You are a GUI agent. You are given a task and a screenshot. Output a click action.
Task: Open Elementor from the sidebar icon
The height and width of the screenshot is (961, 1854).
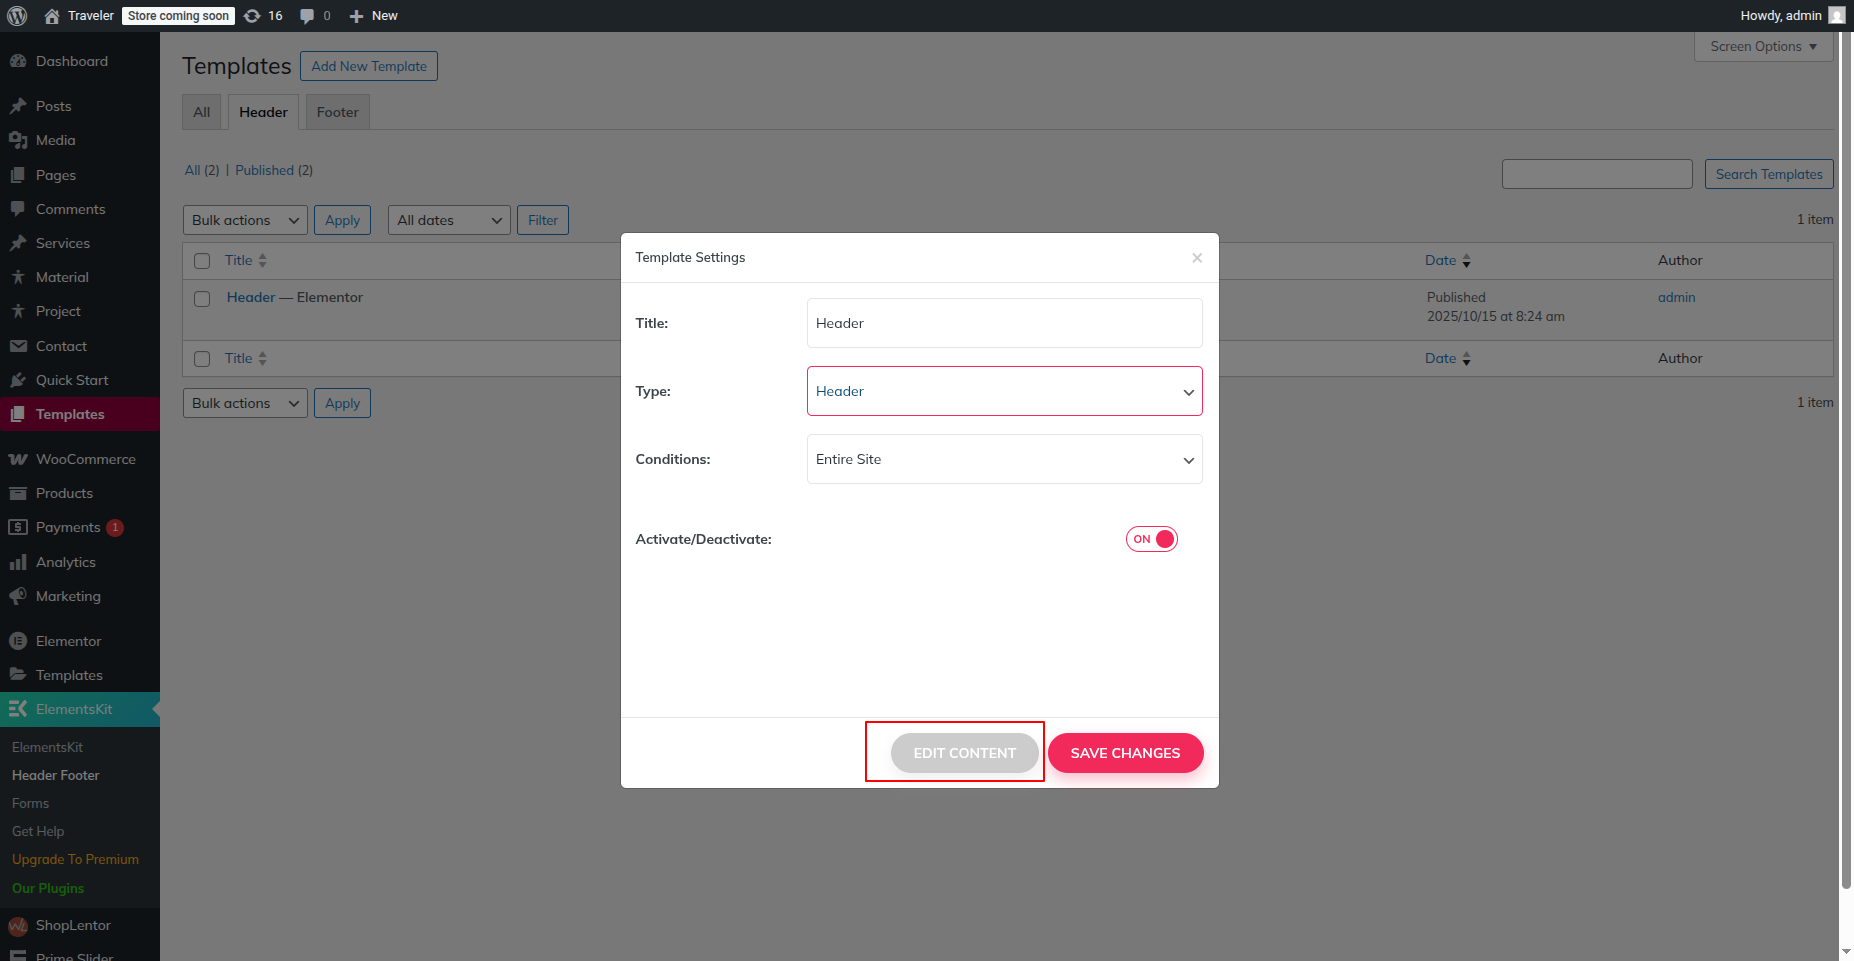point(18,641)
